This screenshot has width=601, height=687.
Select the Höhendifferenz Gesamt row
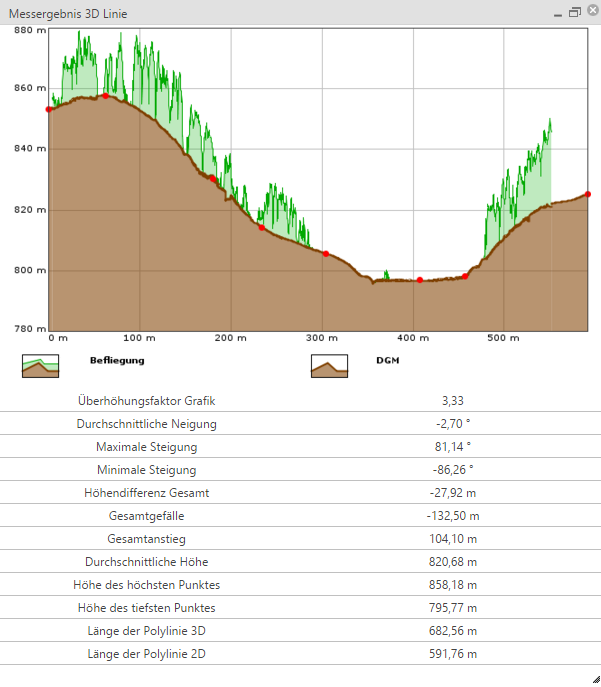pyautogui.click(x=300, y=493)
